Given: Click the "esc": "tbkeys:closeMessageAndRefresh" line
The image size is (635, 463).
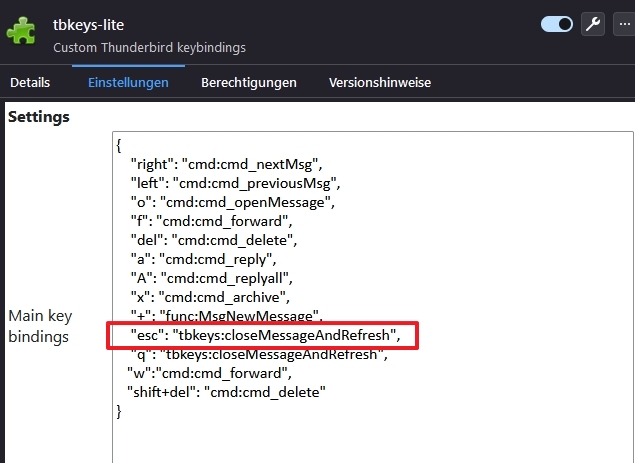Looking at the screenshot, I should [265, 335].
